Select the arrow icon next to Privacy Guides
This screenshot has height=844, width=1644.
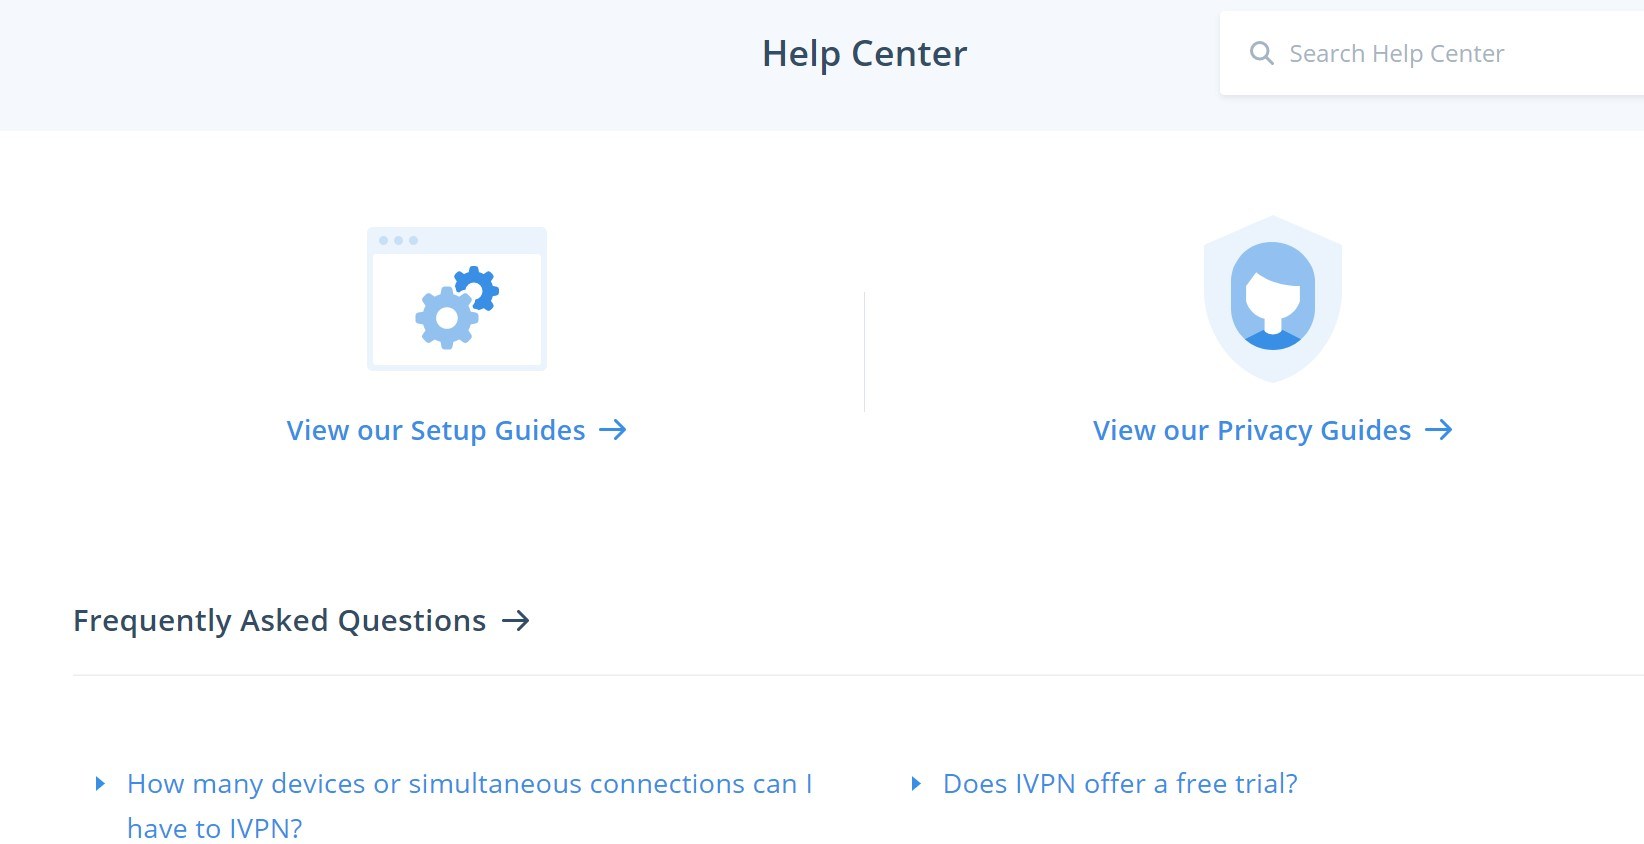coord(1440,430)
